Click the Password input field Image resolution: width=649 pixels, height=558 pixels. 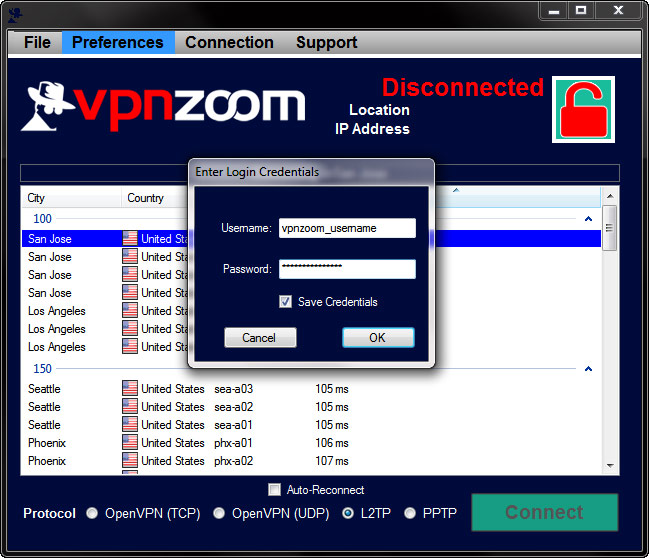[347, 269]
